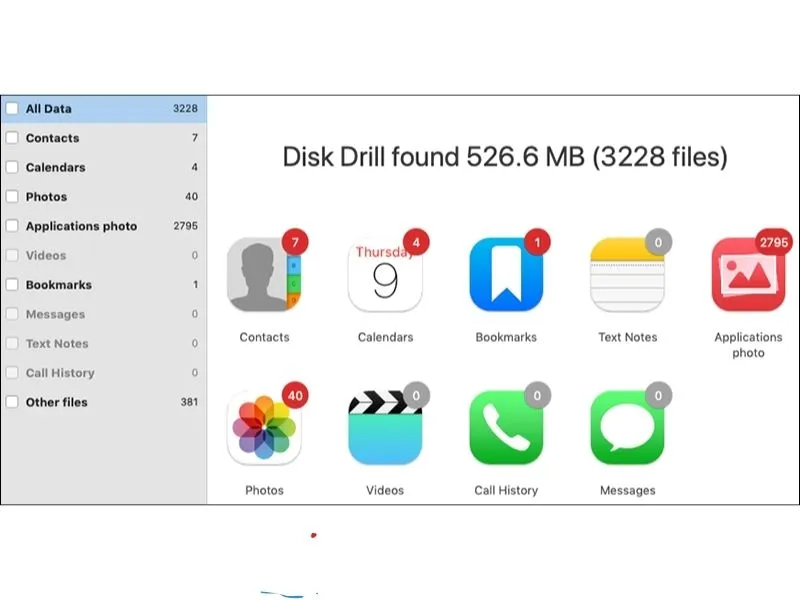Click the gray 0 badge on Messages
The height and width of the screenshot is (600, 800).
(x=658, y=395)
